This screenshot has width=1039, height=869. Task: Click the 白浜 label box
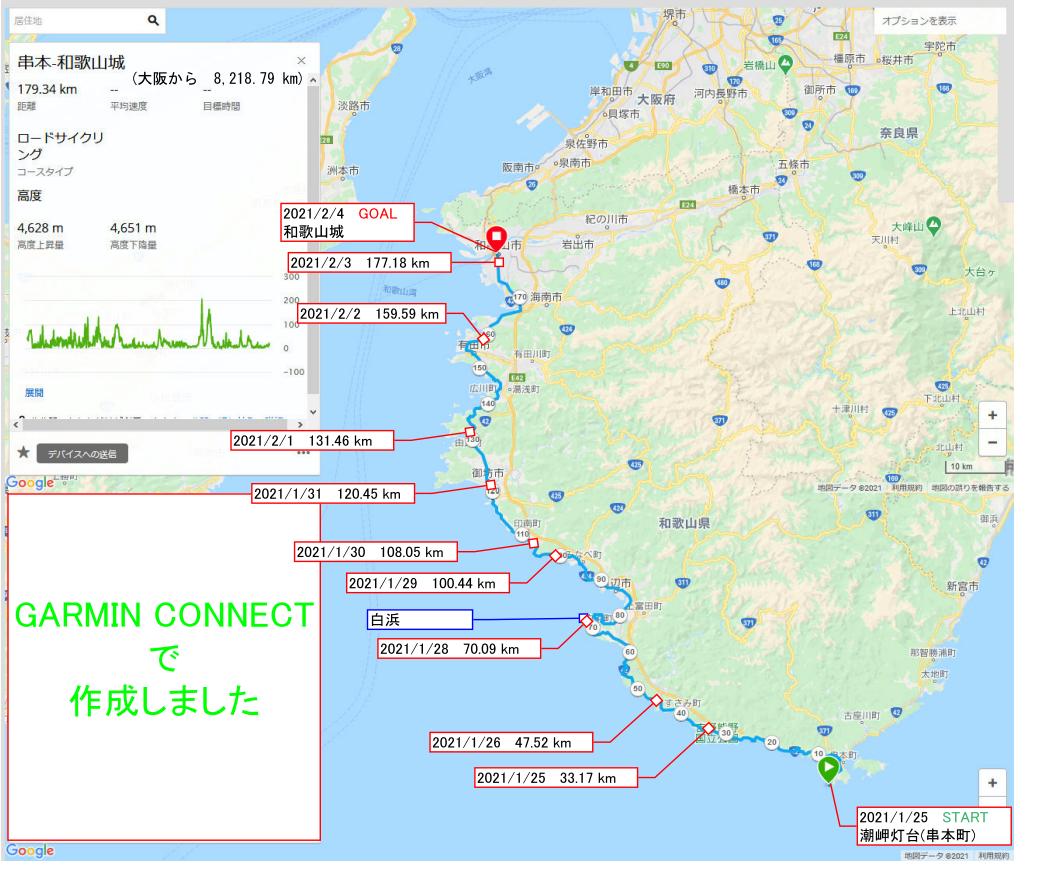point(419,619)
